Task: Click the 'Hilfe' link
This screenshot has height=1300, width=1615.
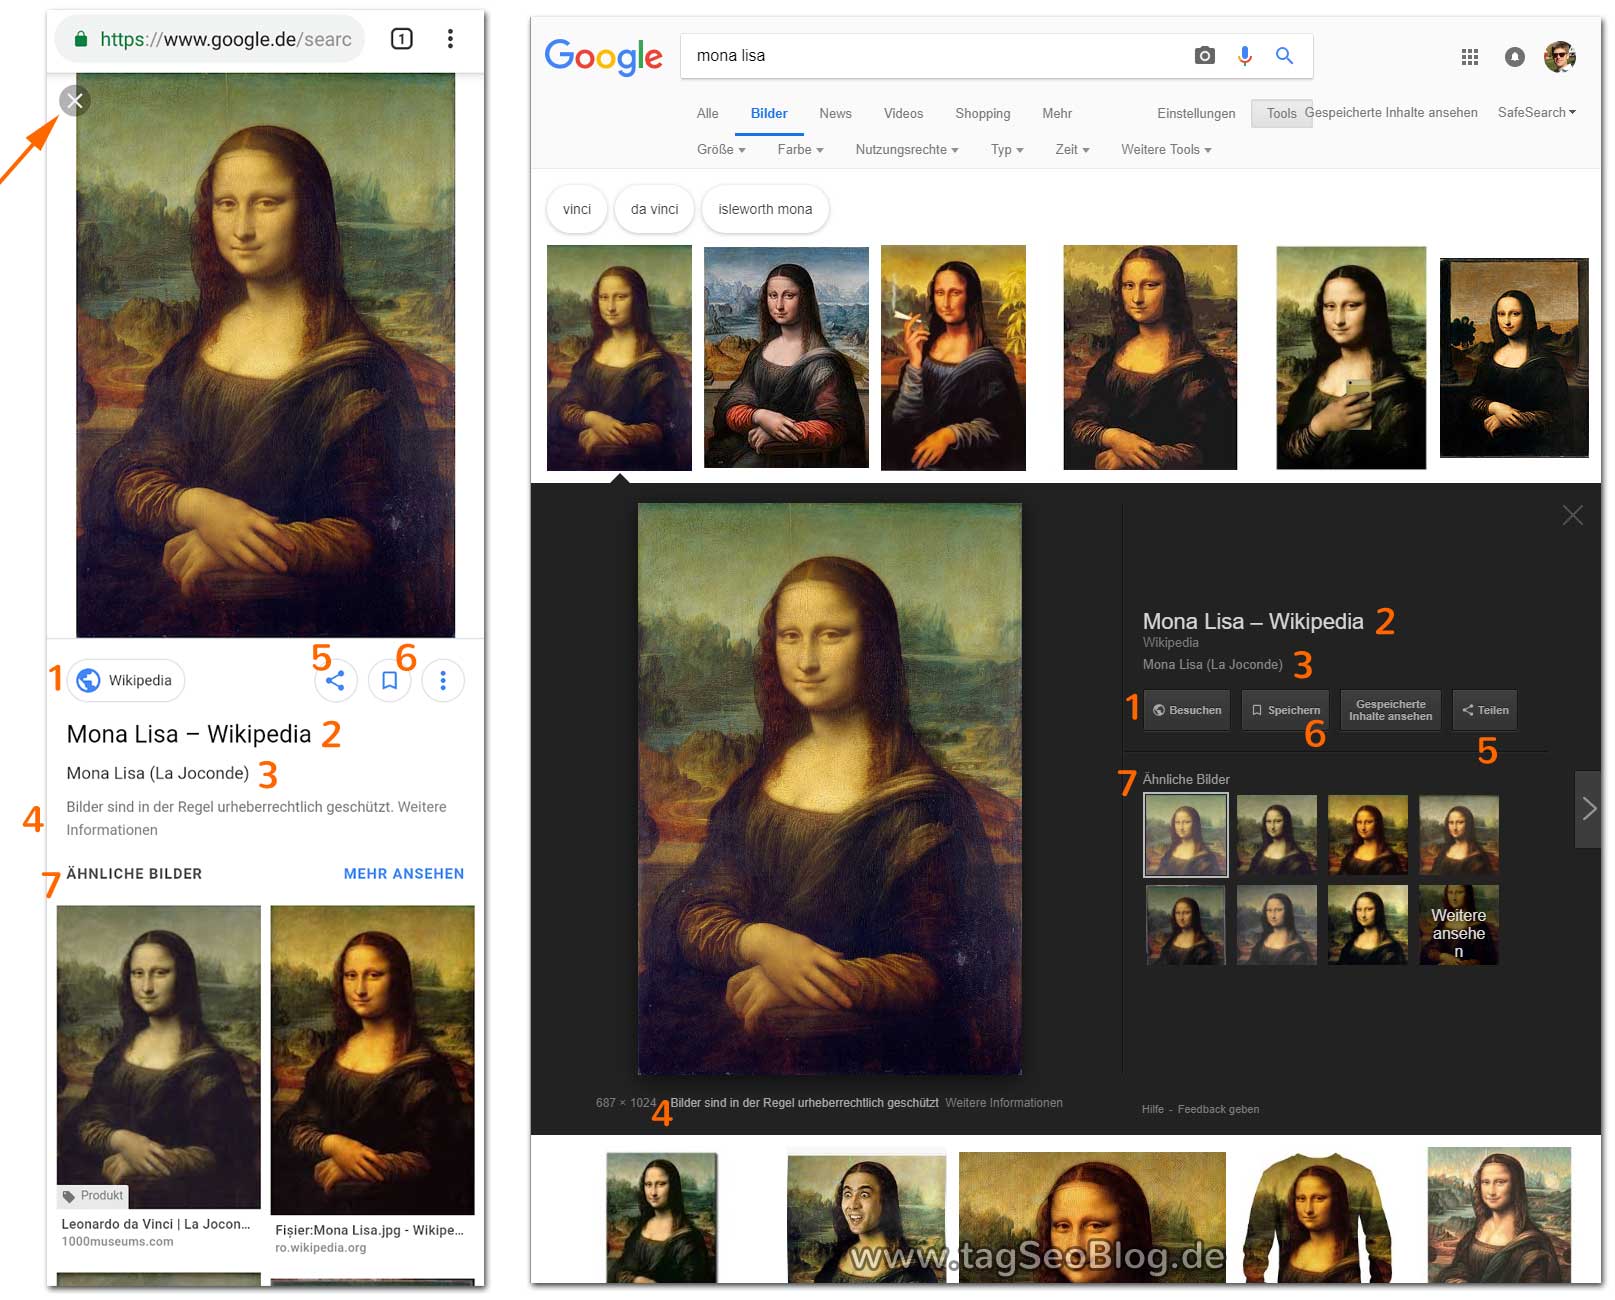Action: pos(1153,1109)
